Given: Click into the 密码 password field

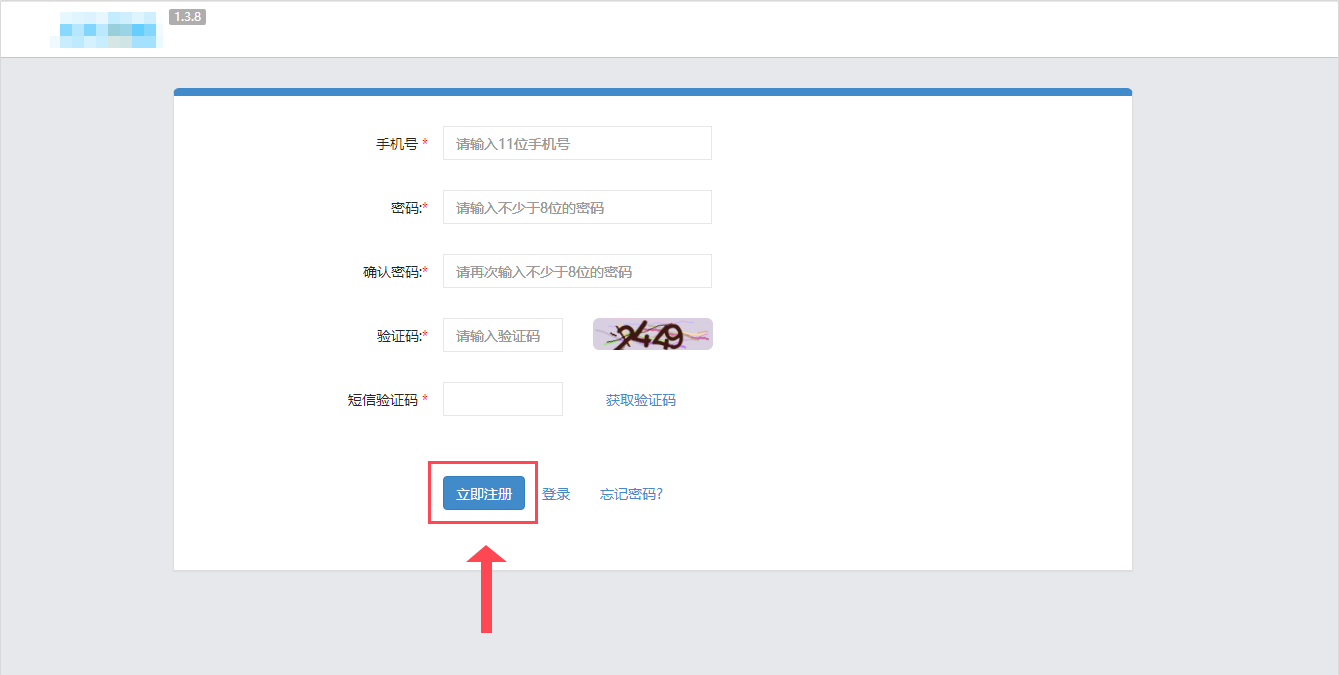Looking at the screenshot, I should pos(577,207).
